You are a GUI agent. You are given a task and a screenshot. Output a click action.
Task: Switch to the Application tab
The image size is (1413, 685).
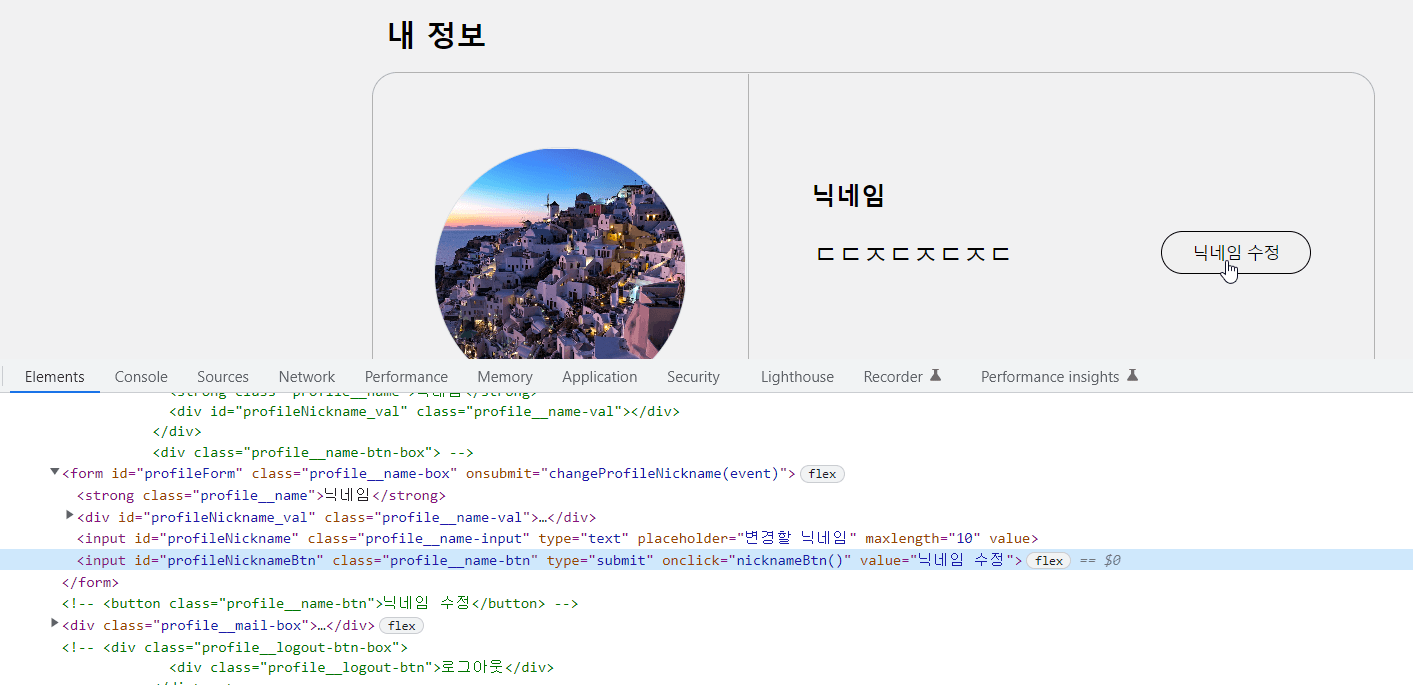[600, 377]
